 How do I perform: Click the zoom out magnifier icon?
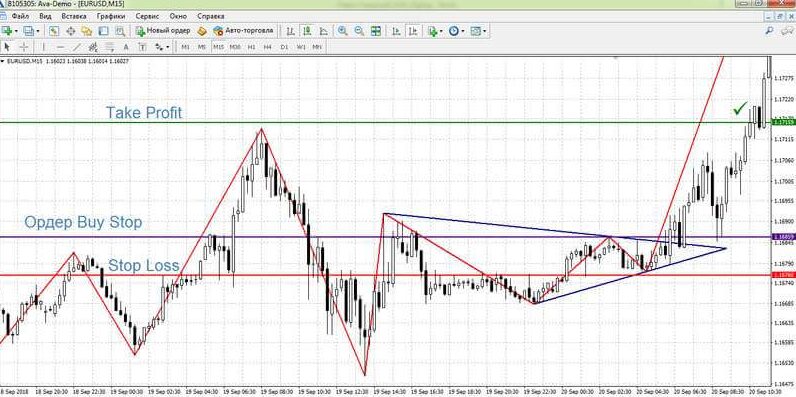[359, 31]
